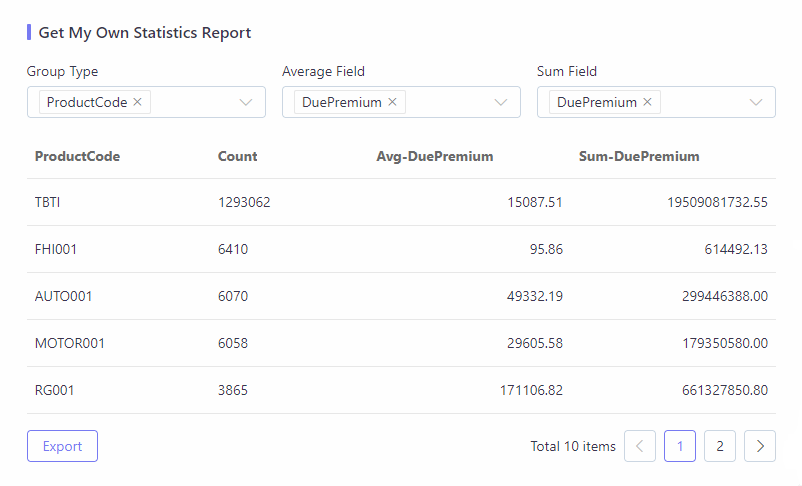
Task: Select page 1 in pagination
Action: (x=680, y=446)
